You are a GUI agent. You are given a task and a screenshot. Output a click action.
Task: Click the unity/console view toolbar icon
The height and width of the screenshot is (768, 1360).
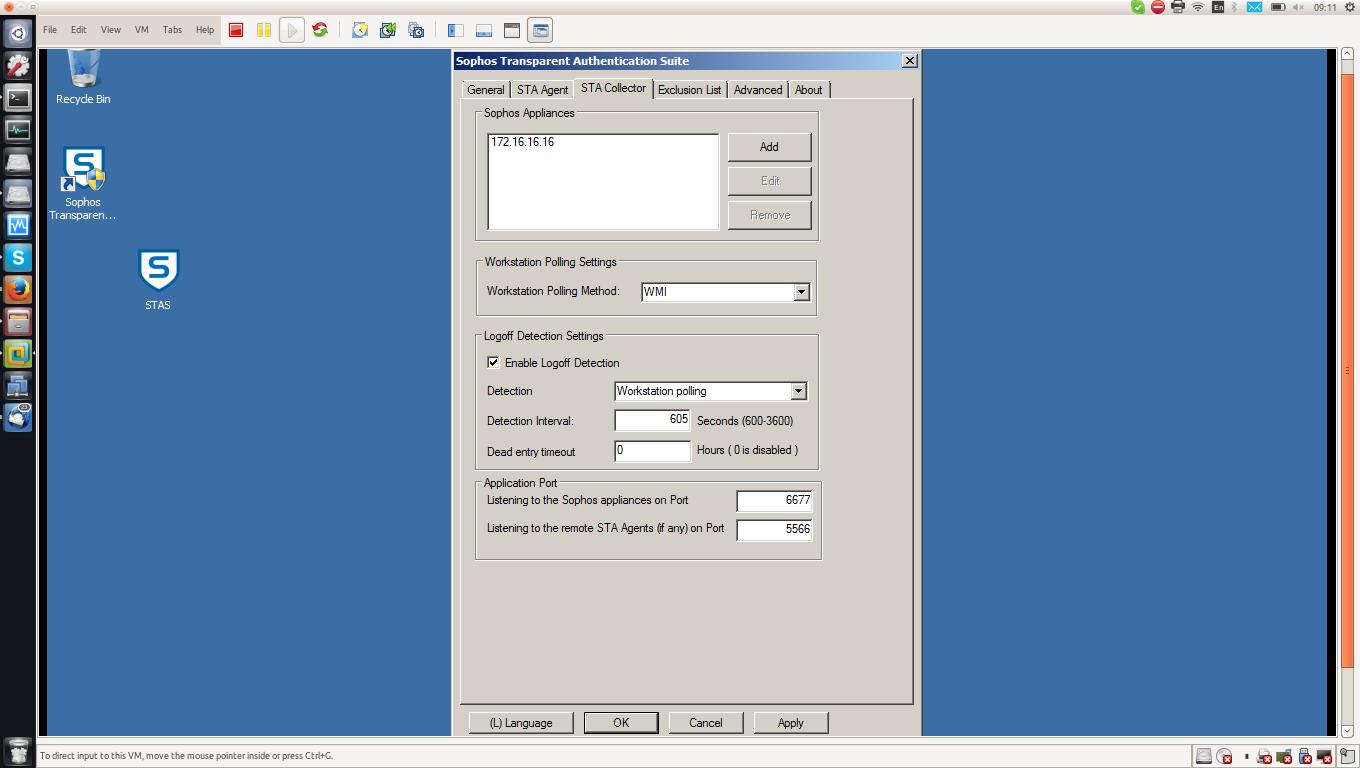tap(540, 30)
